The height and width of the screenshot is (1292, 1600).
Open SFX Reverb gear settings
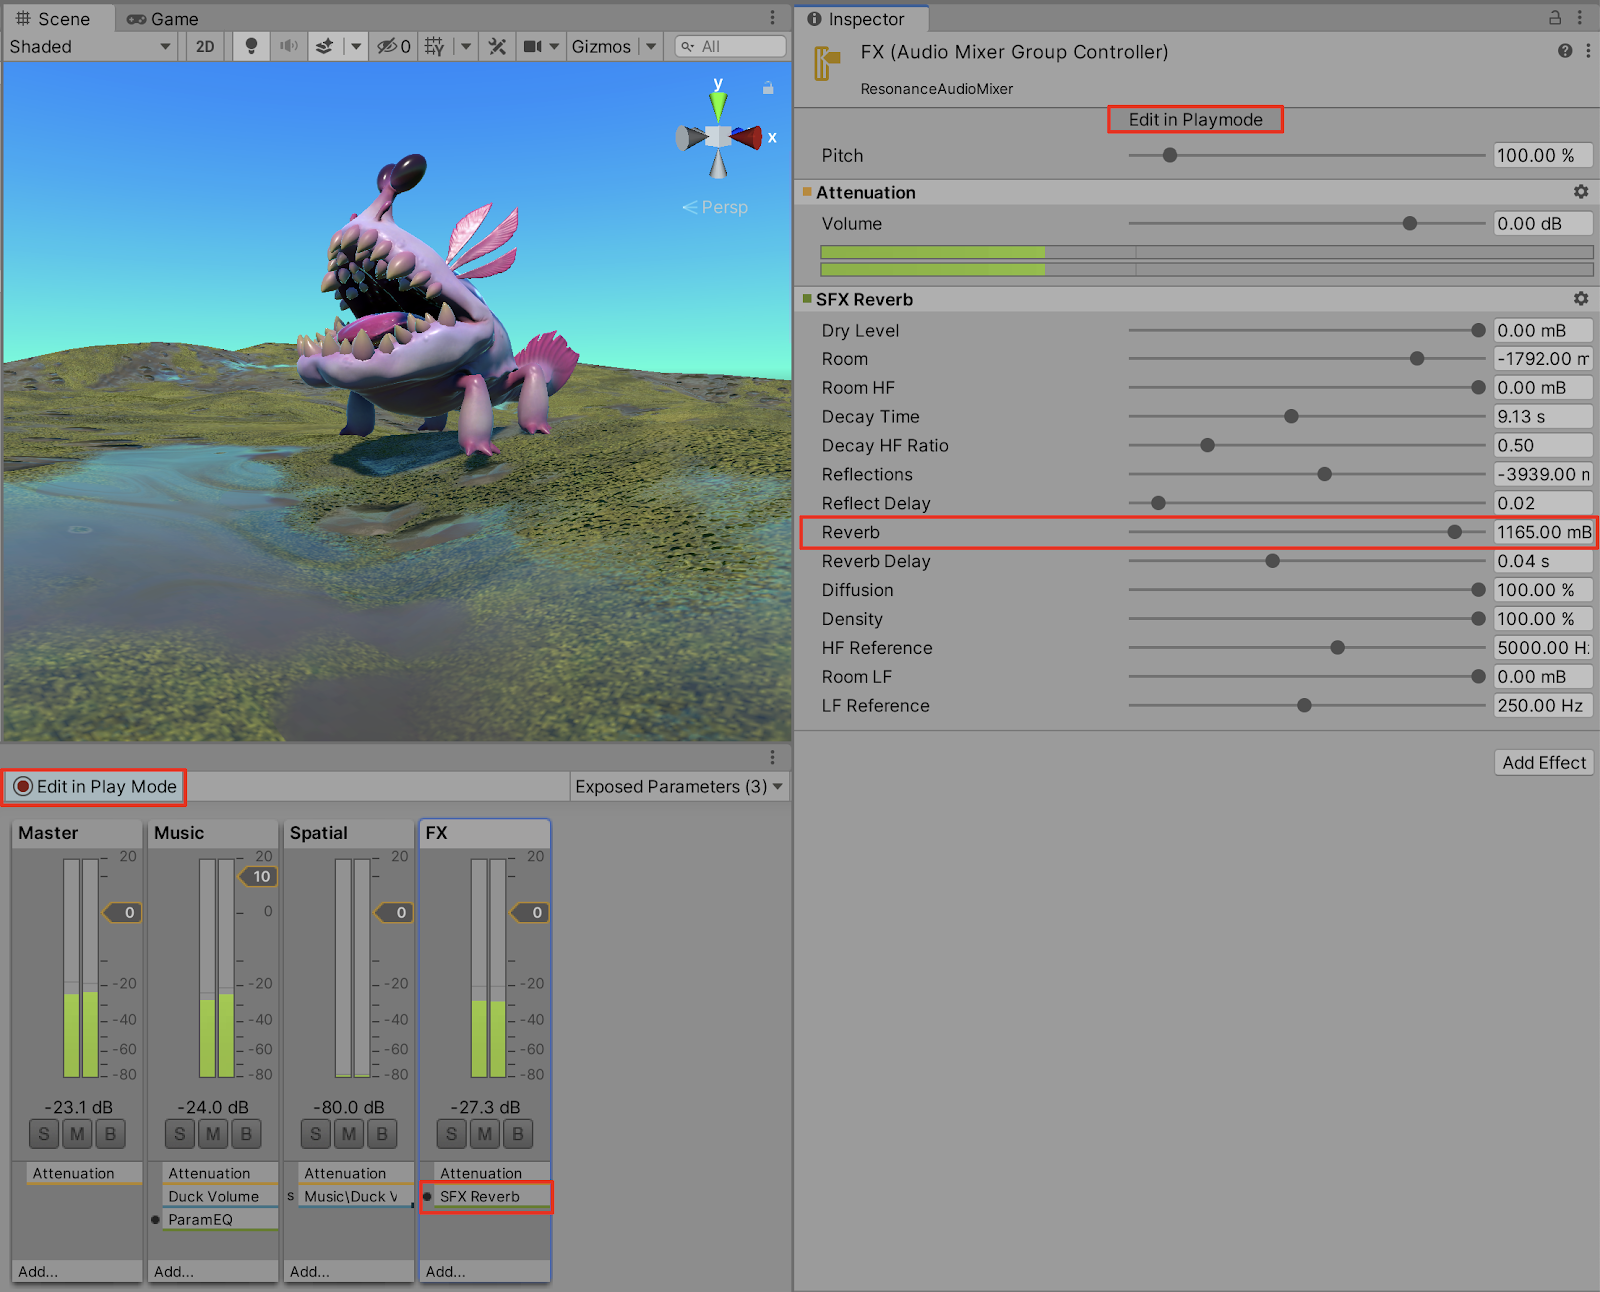click(x=1581, y=299)
